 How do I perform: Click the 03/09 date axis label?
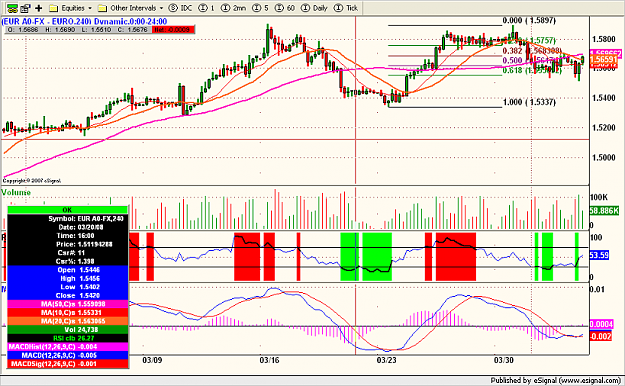(x=152, y=360)
